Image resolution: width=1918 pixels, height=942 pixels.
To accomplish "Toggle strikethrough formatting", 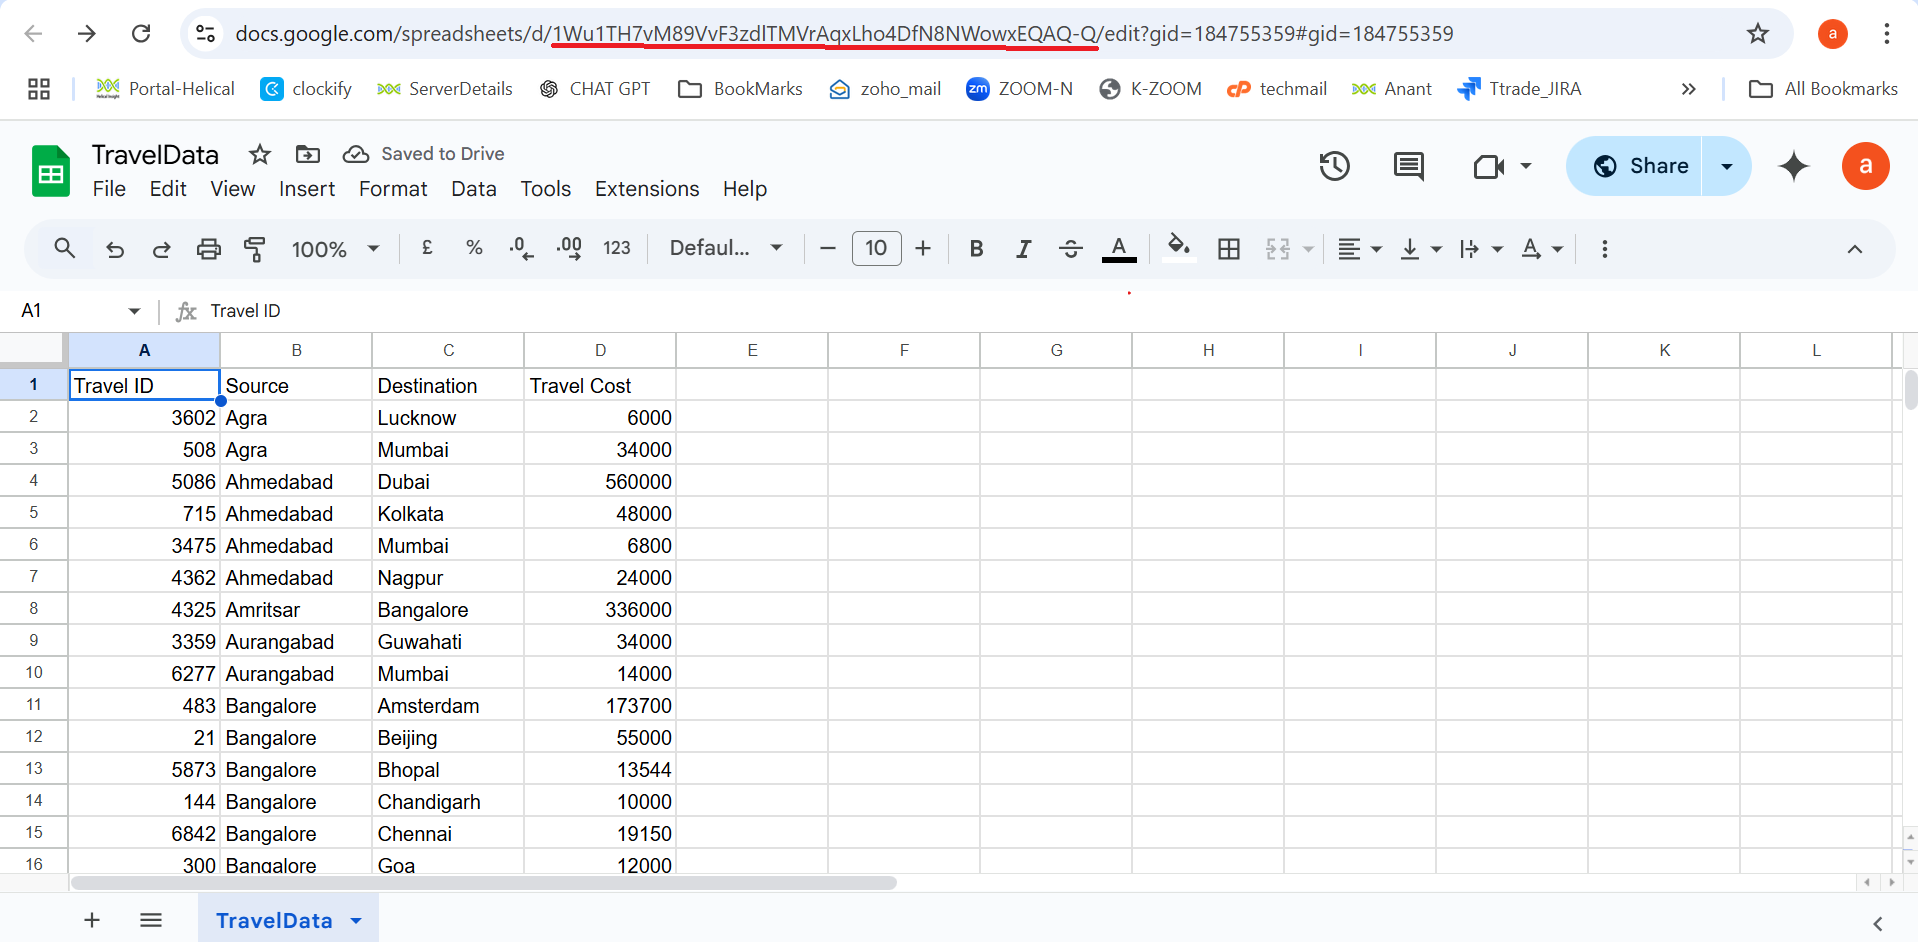I will [1071, 248].
